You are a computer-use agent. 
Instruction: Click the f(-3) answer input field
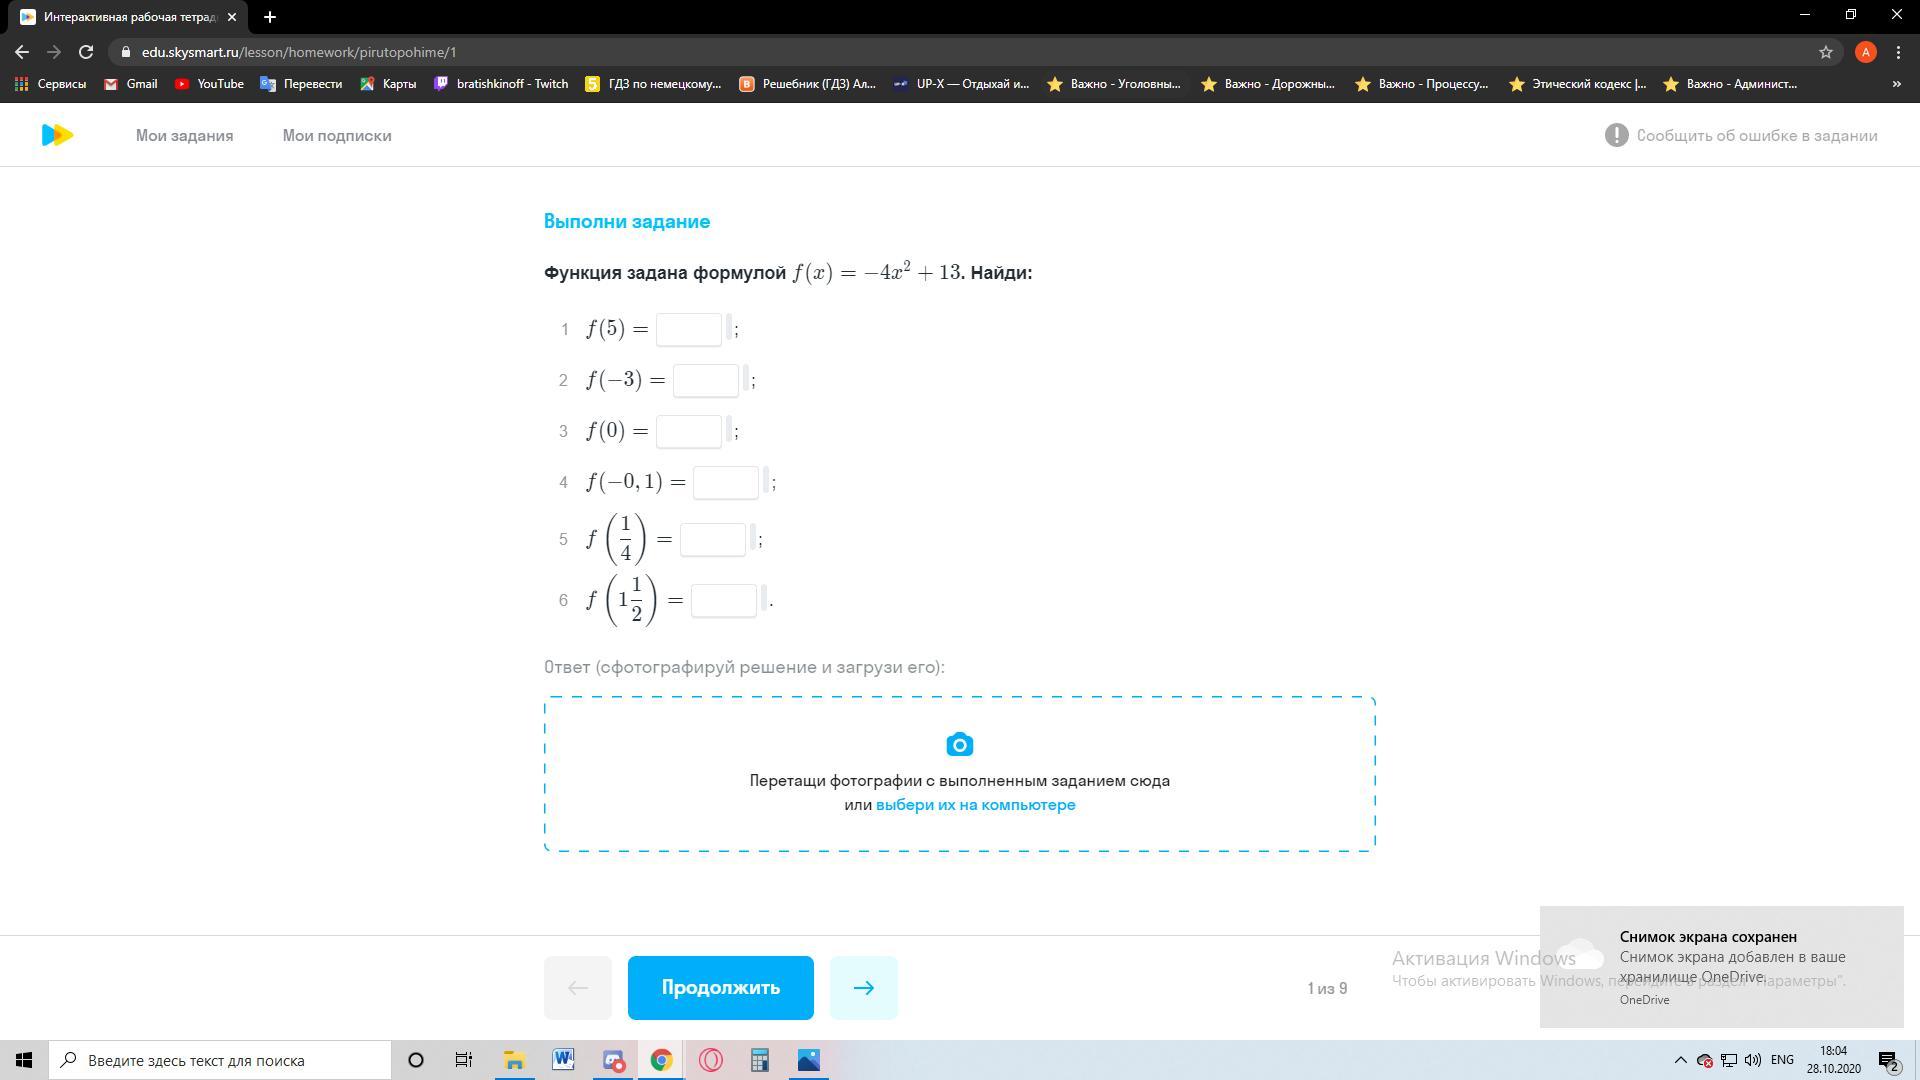pos(707,380)
